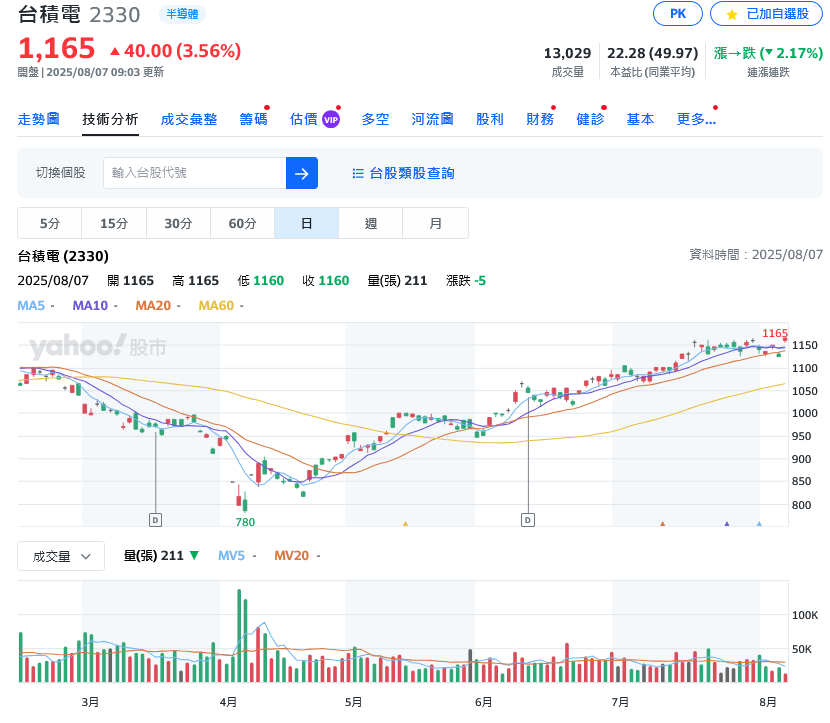Click the light blue triangle marker near August
The width and height of the screenshot is (830, 723).
tap(759, 523)
